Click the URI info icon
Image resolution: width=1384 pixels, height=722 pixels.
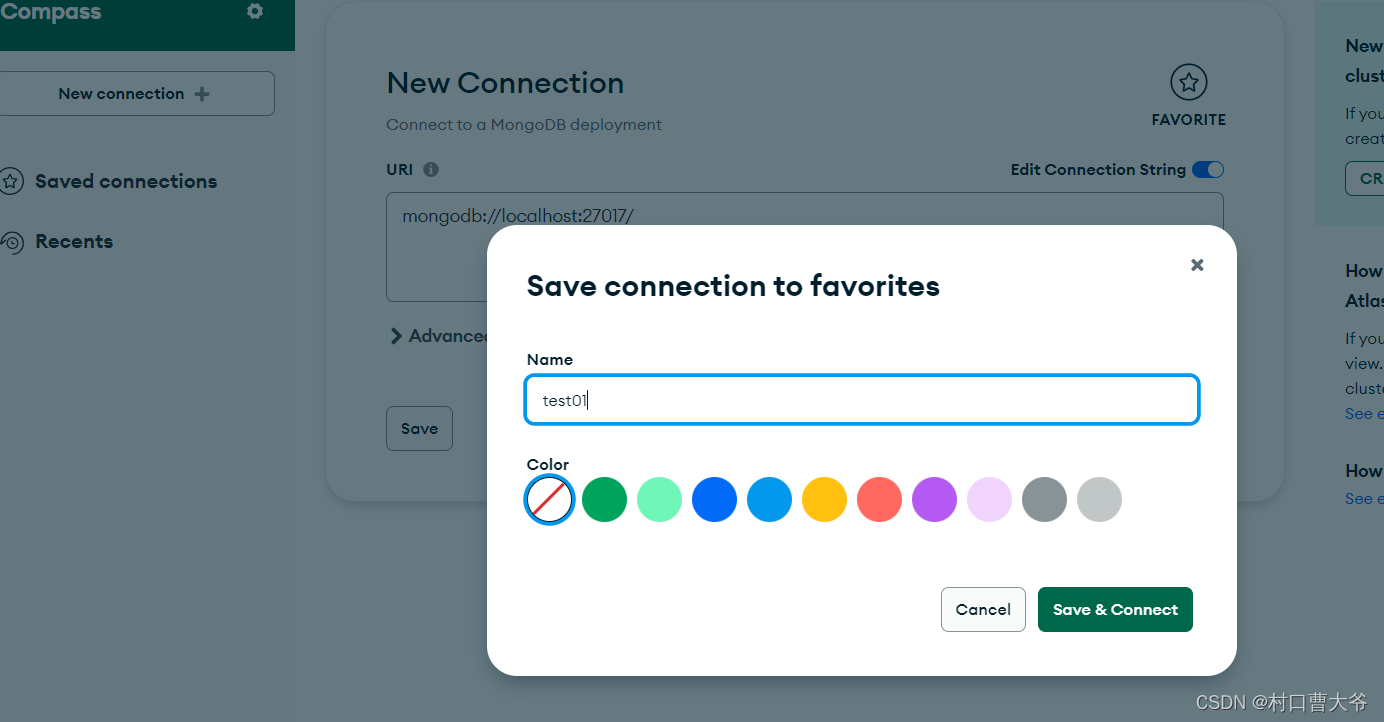coord(431,169)
